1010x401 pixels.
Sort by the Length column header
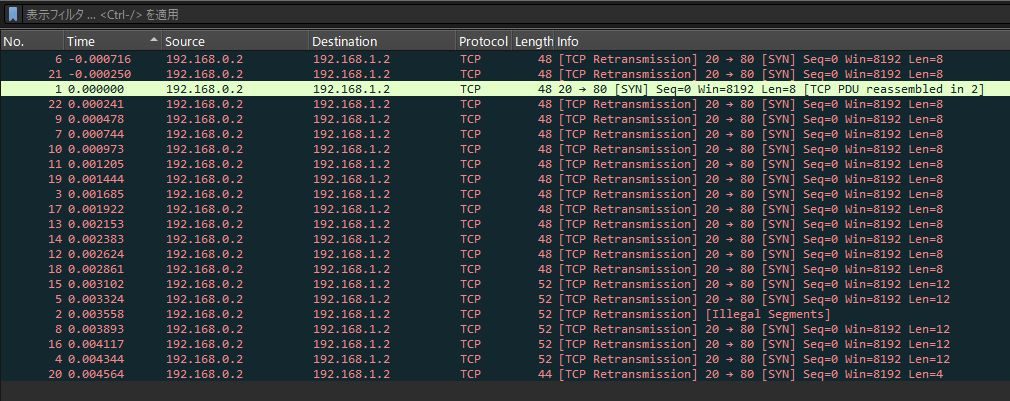coord(532,41)
